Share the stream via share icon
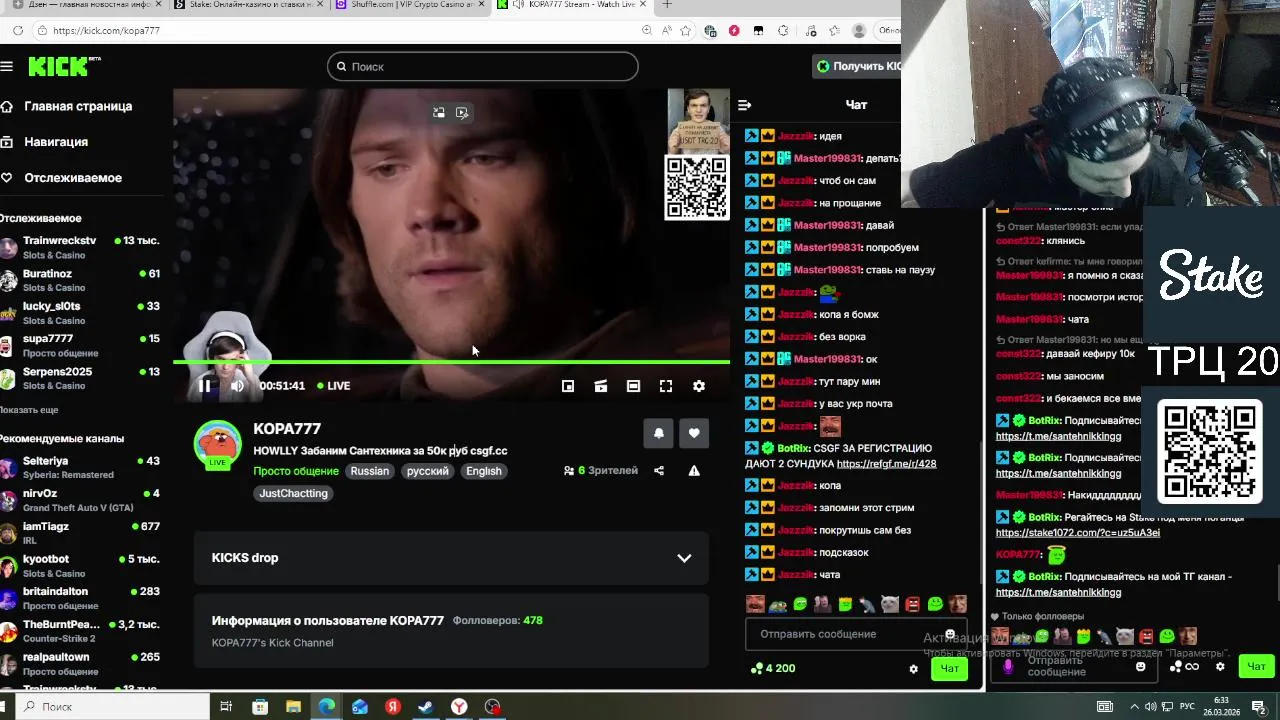This screenshot has height=720, width=1280. tap(659, 471)
